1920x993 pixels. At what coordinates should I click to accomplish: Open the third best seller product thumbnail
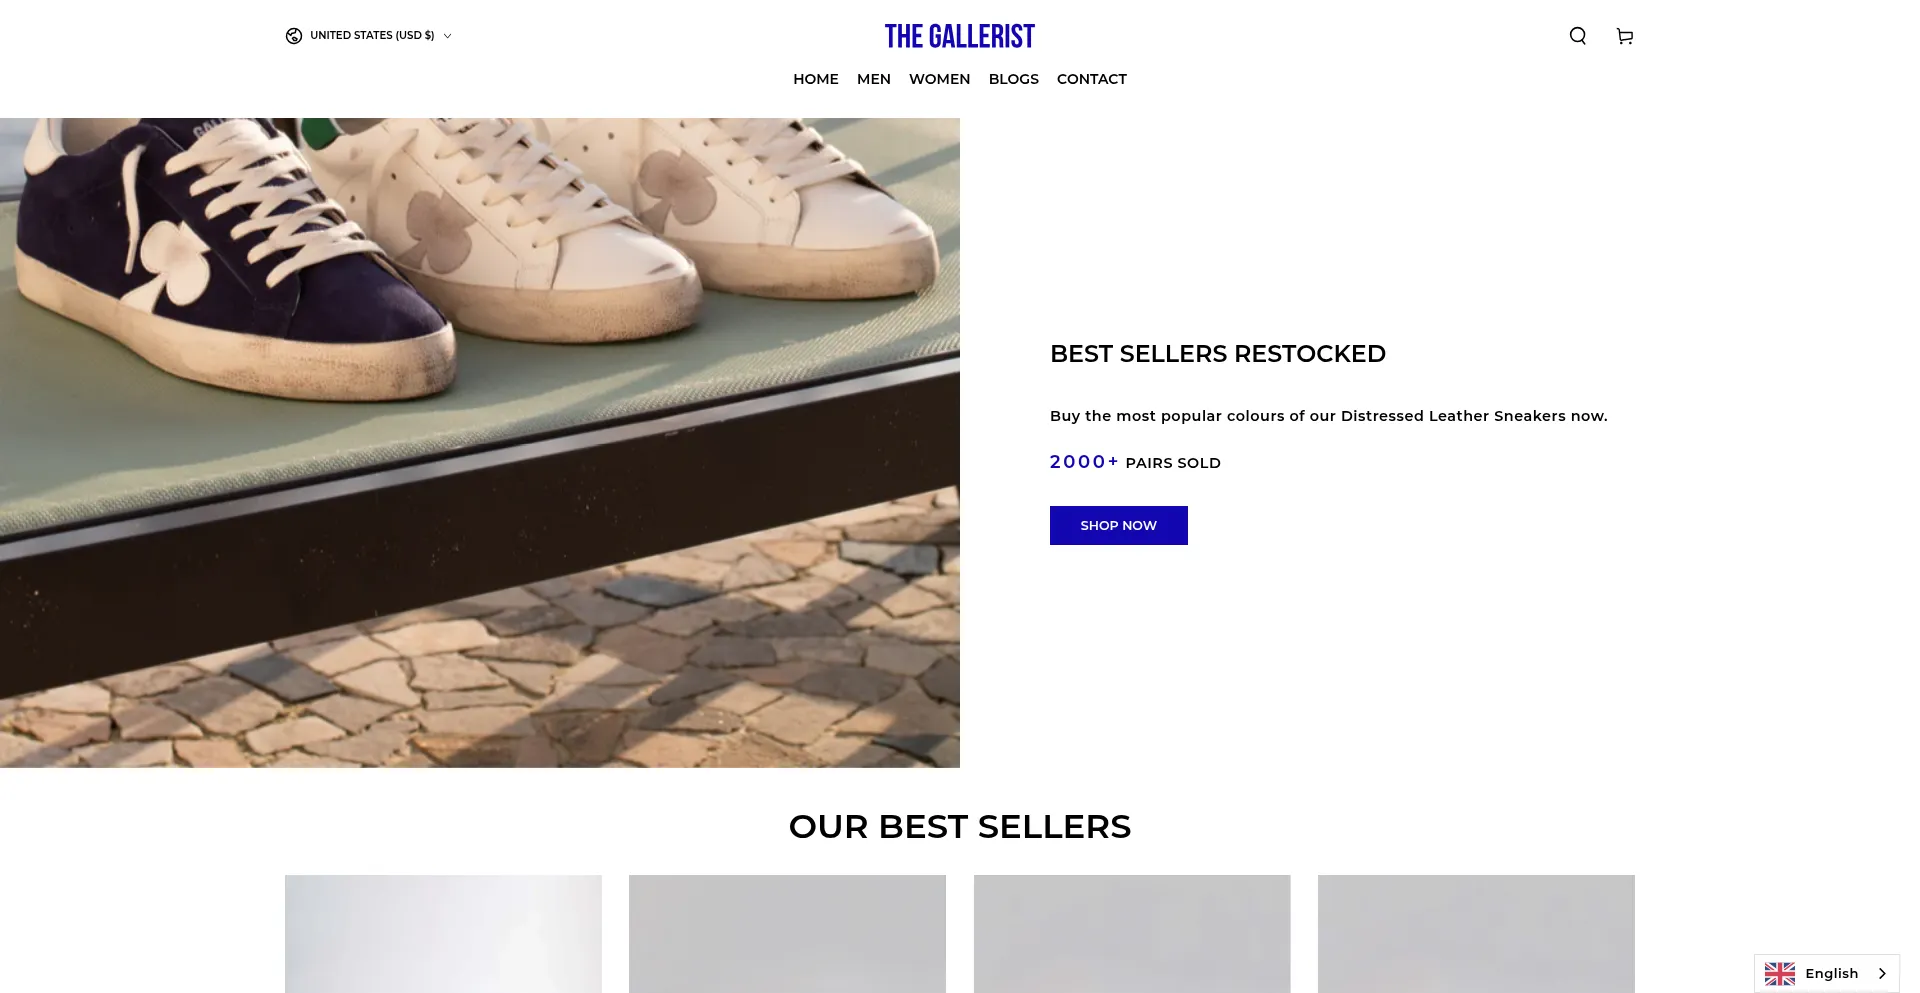tap(1132, 934)
